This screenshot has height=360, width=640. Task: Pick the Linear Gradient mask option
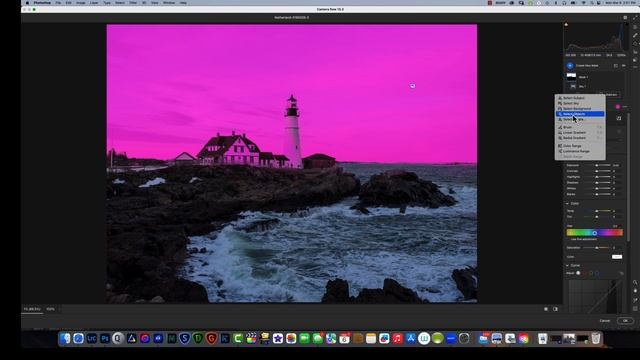tap(580, 133)
